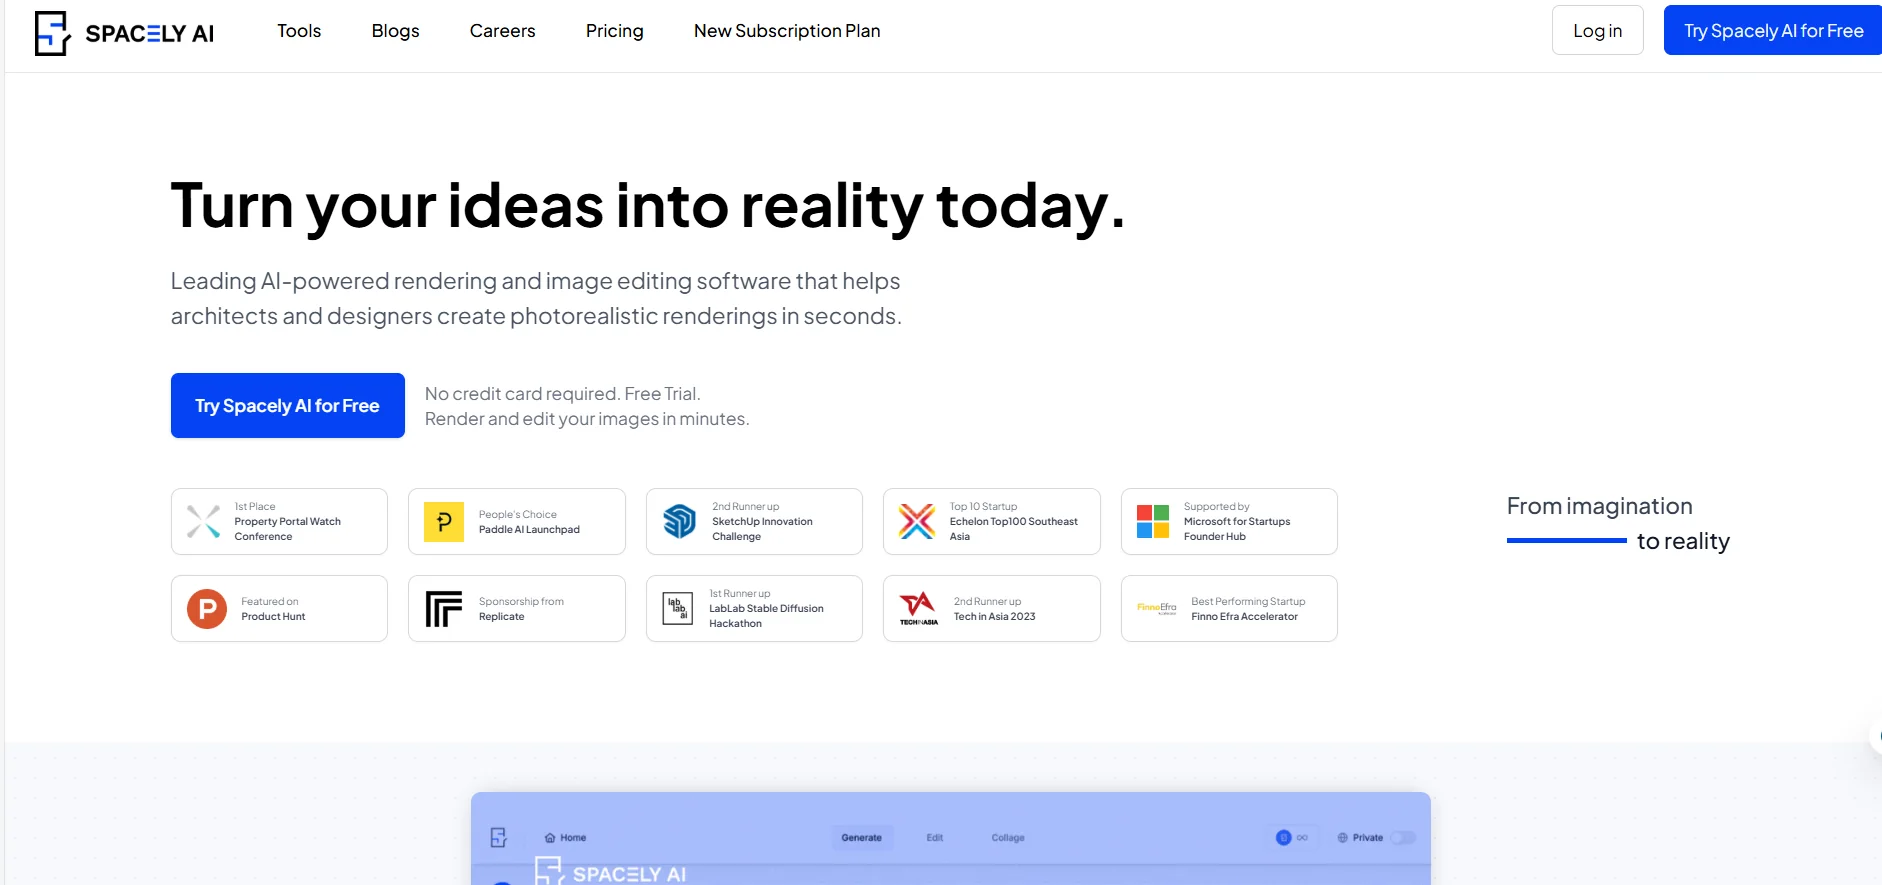Click the Echelon Top100 X logo

(917, 521)
